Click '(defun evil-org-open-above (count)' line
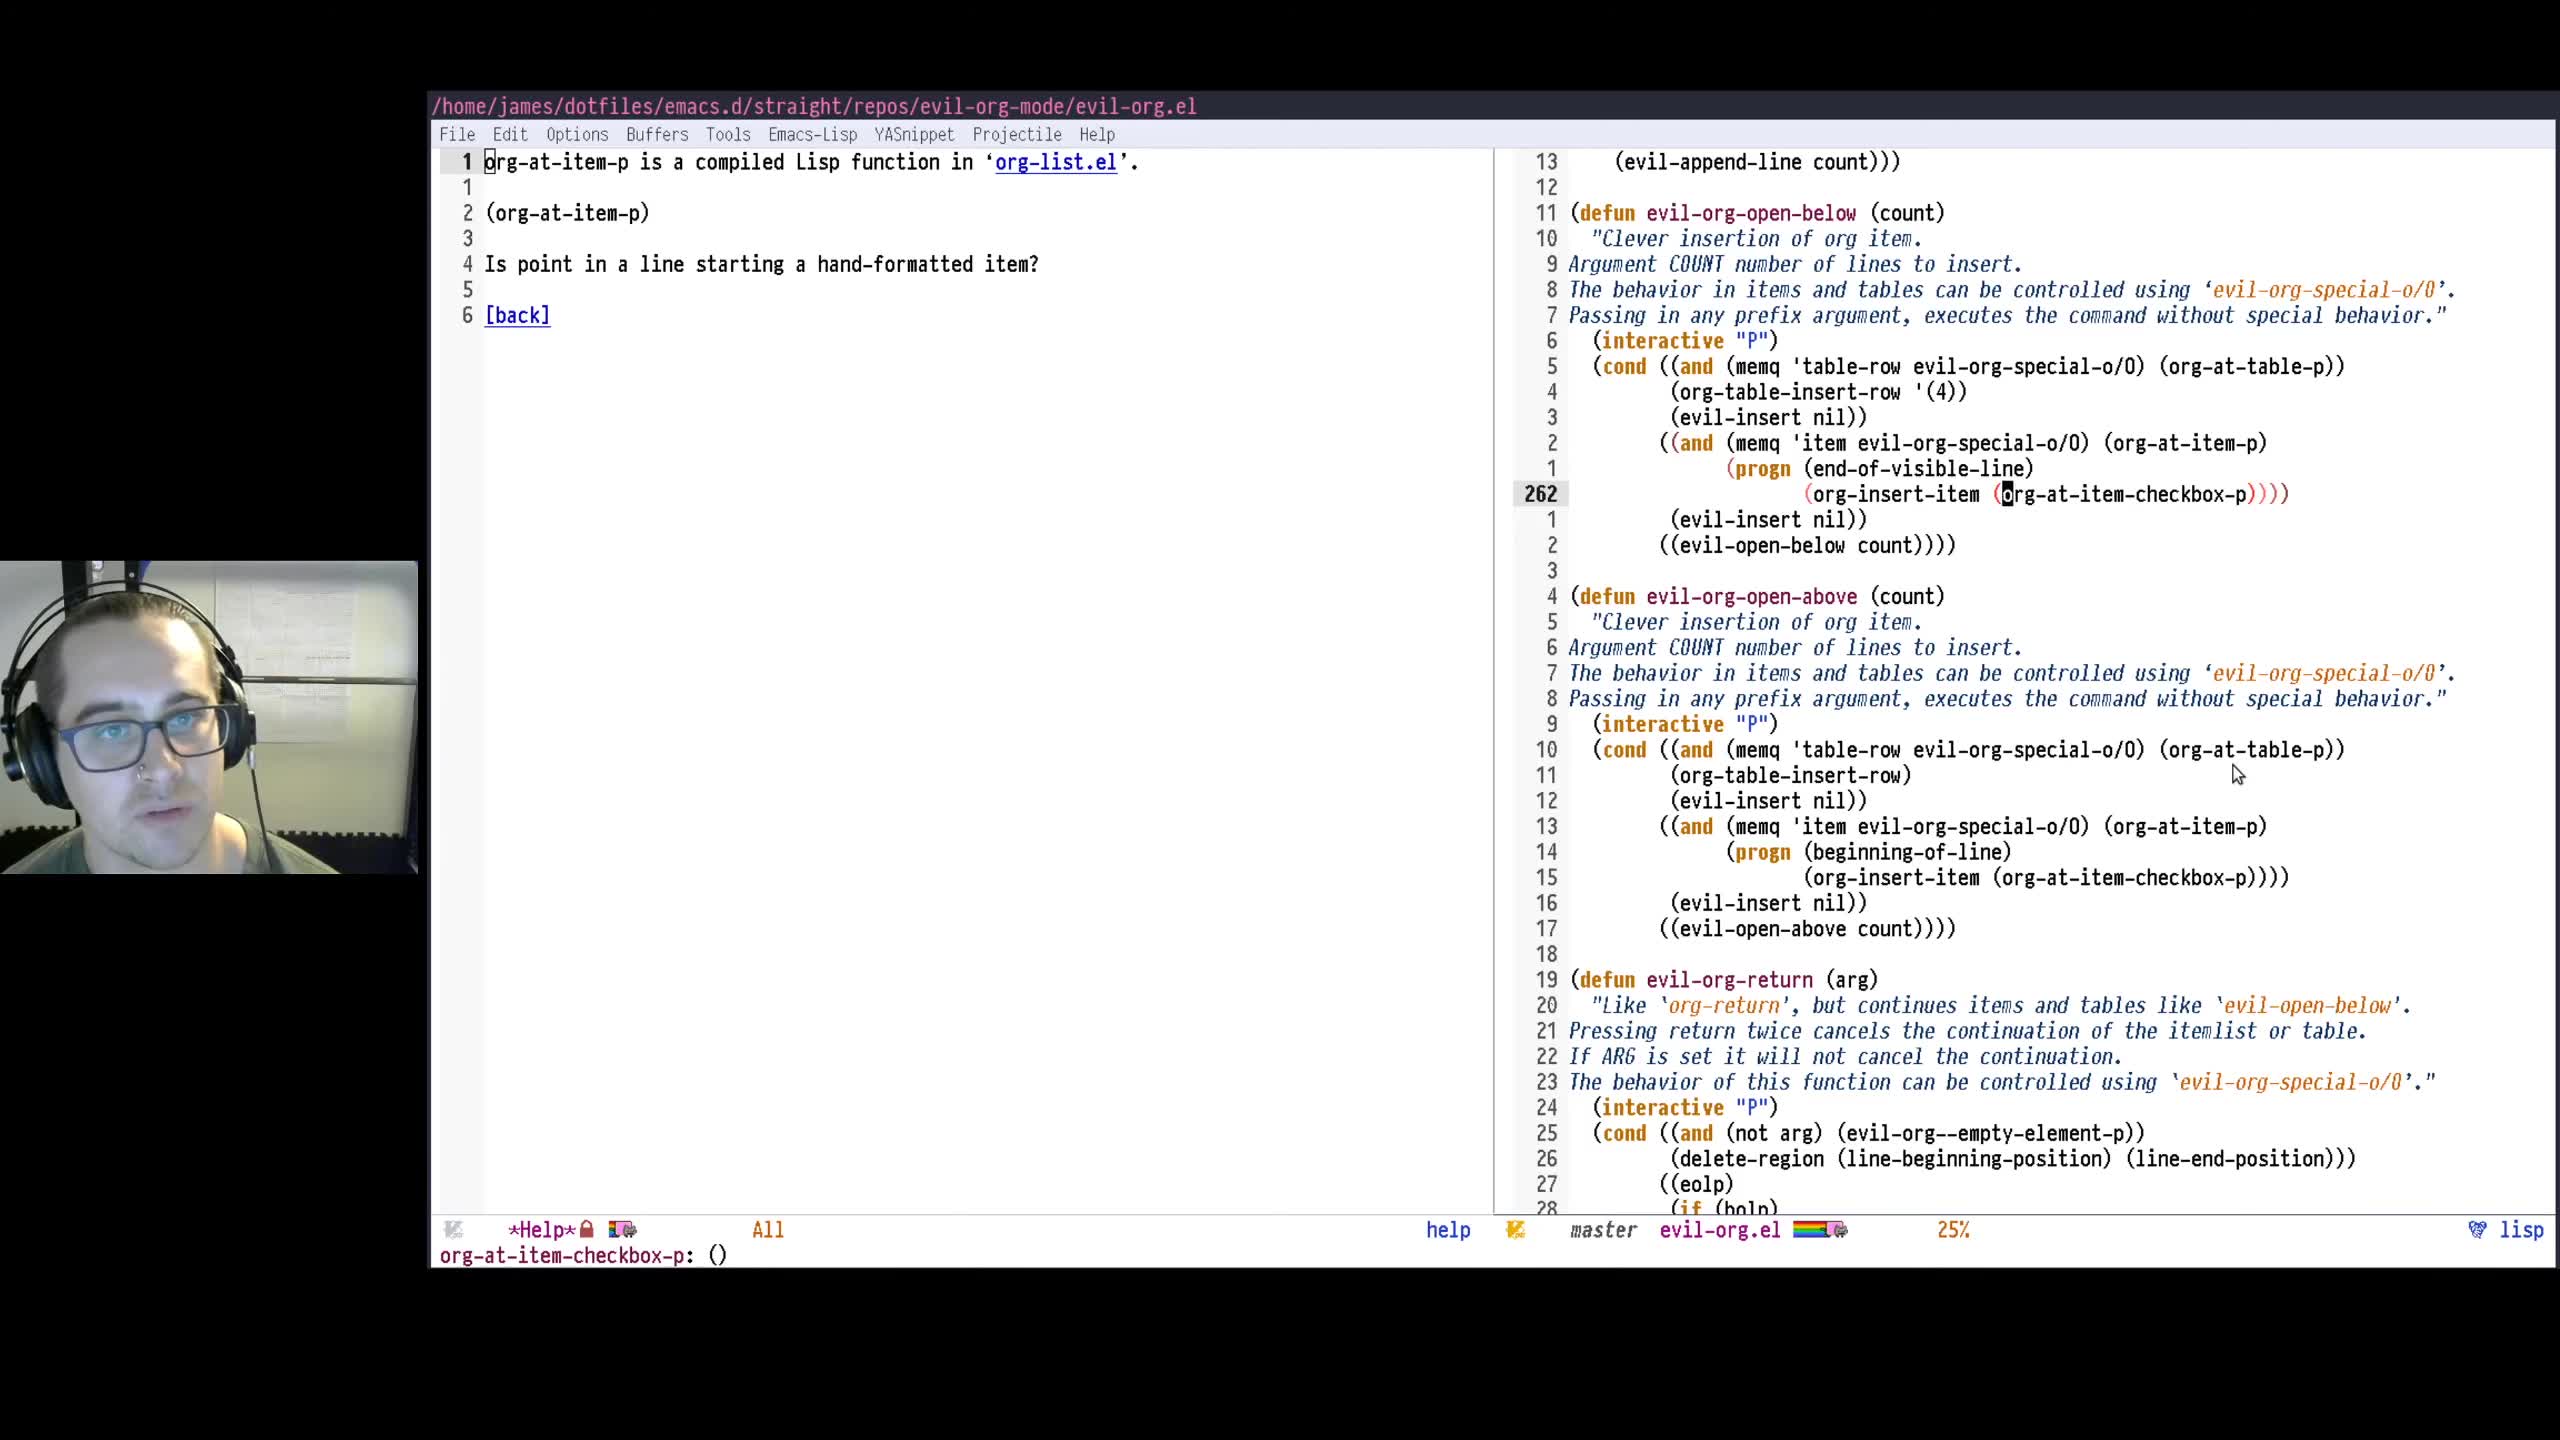This screenshot has height=1440, width=2560. pos(1757,597)
